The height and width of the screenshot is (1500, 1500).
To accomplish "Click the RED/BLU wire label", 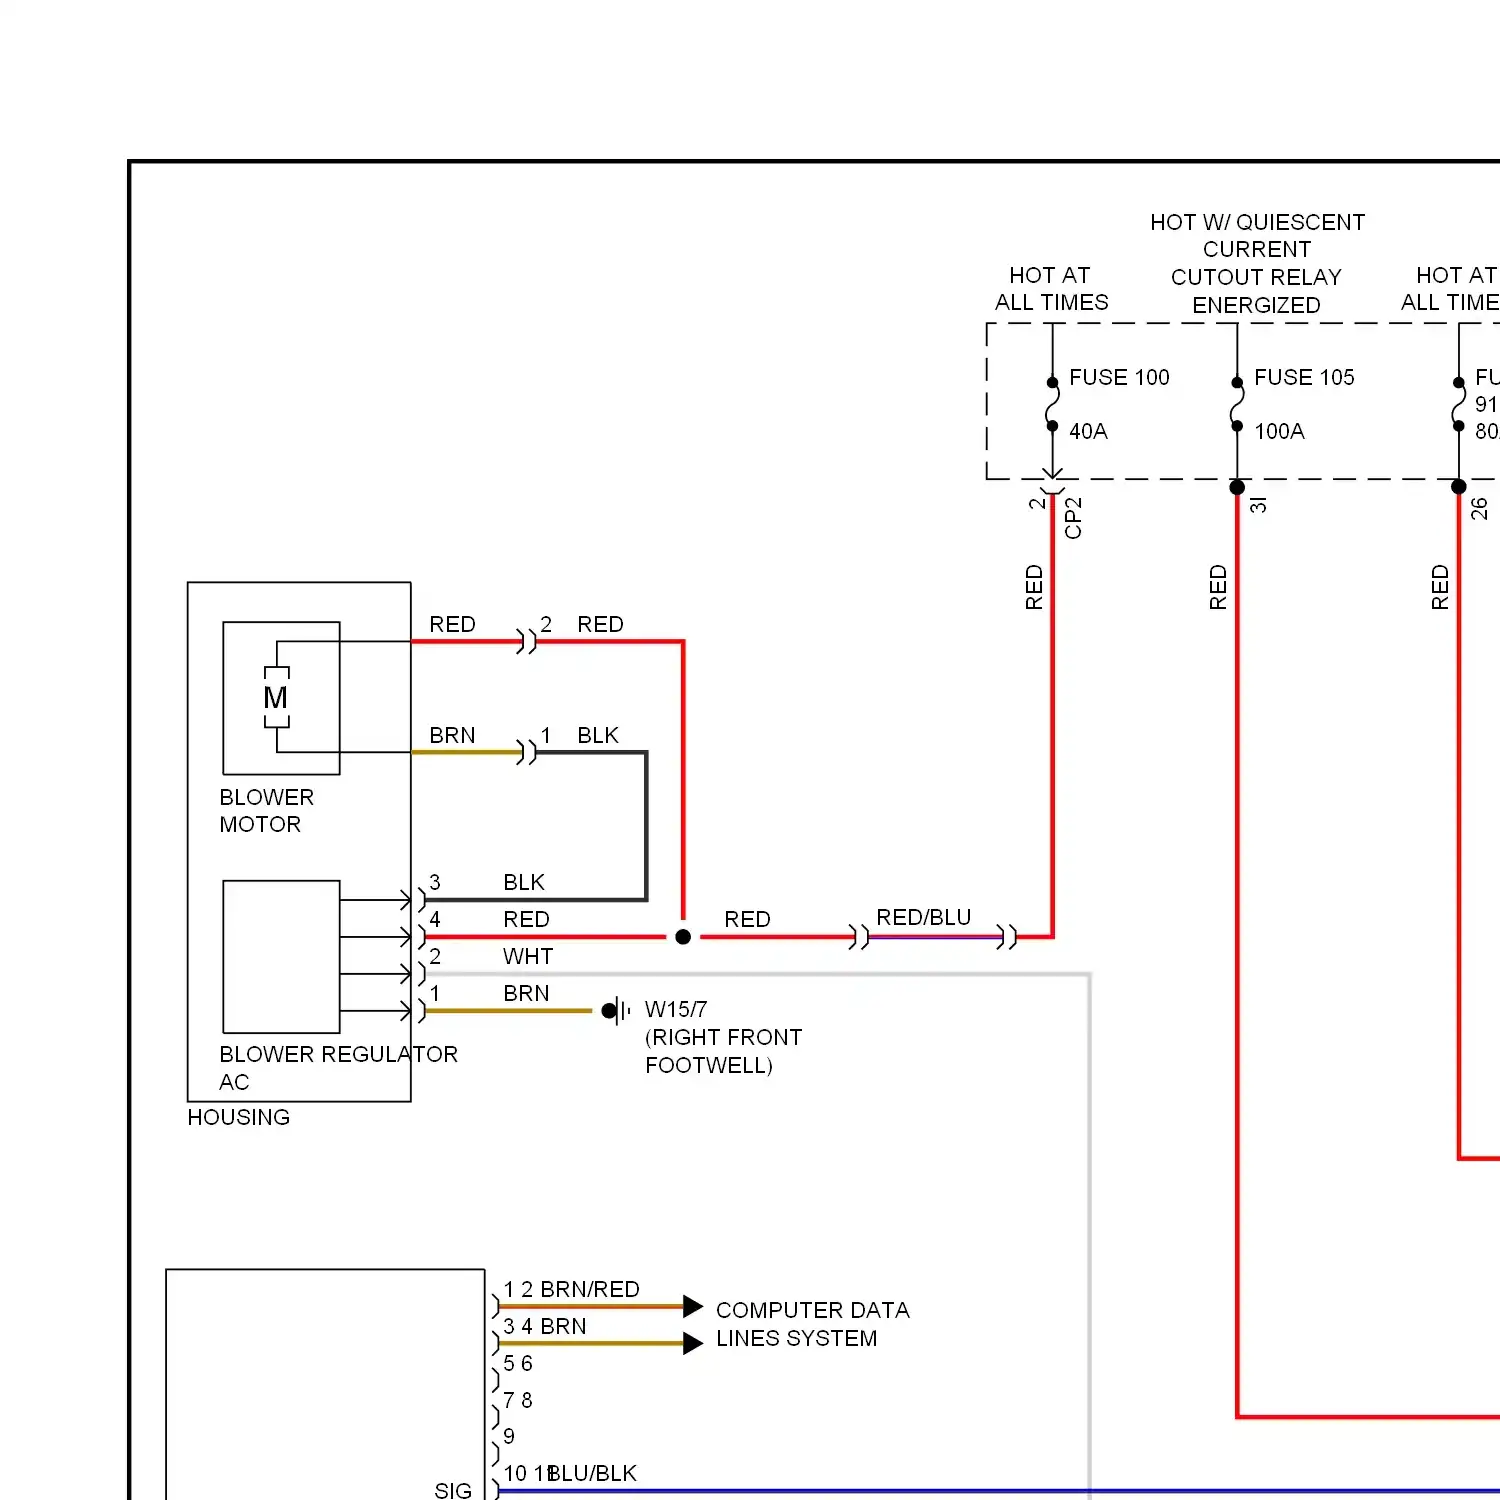I will click(x=923, y=917).
